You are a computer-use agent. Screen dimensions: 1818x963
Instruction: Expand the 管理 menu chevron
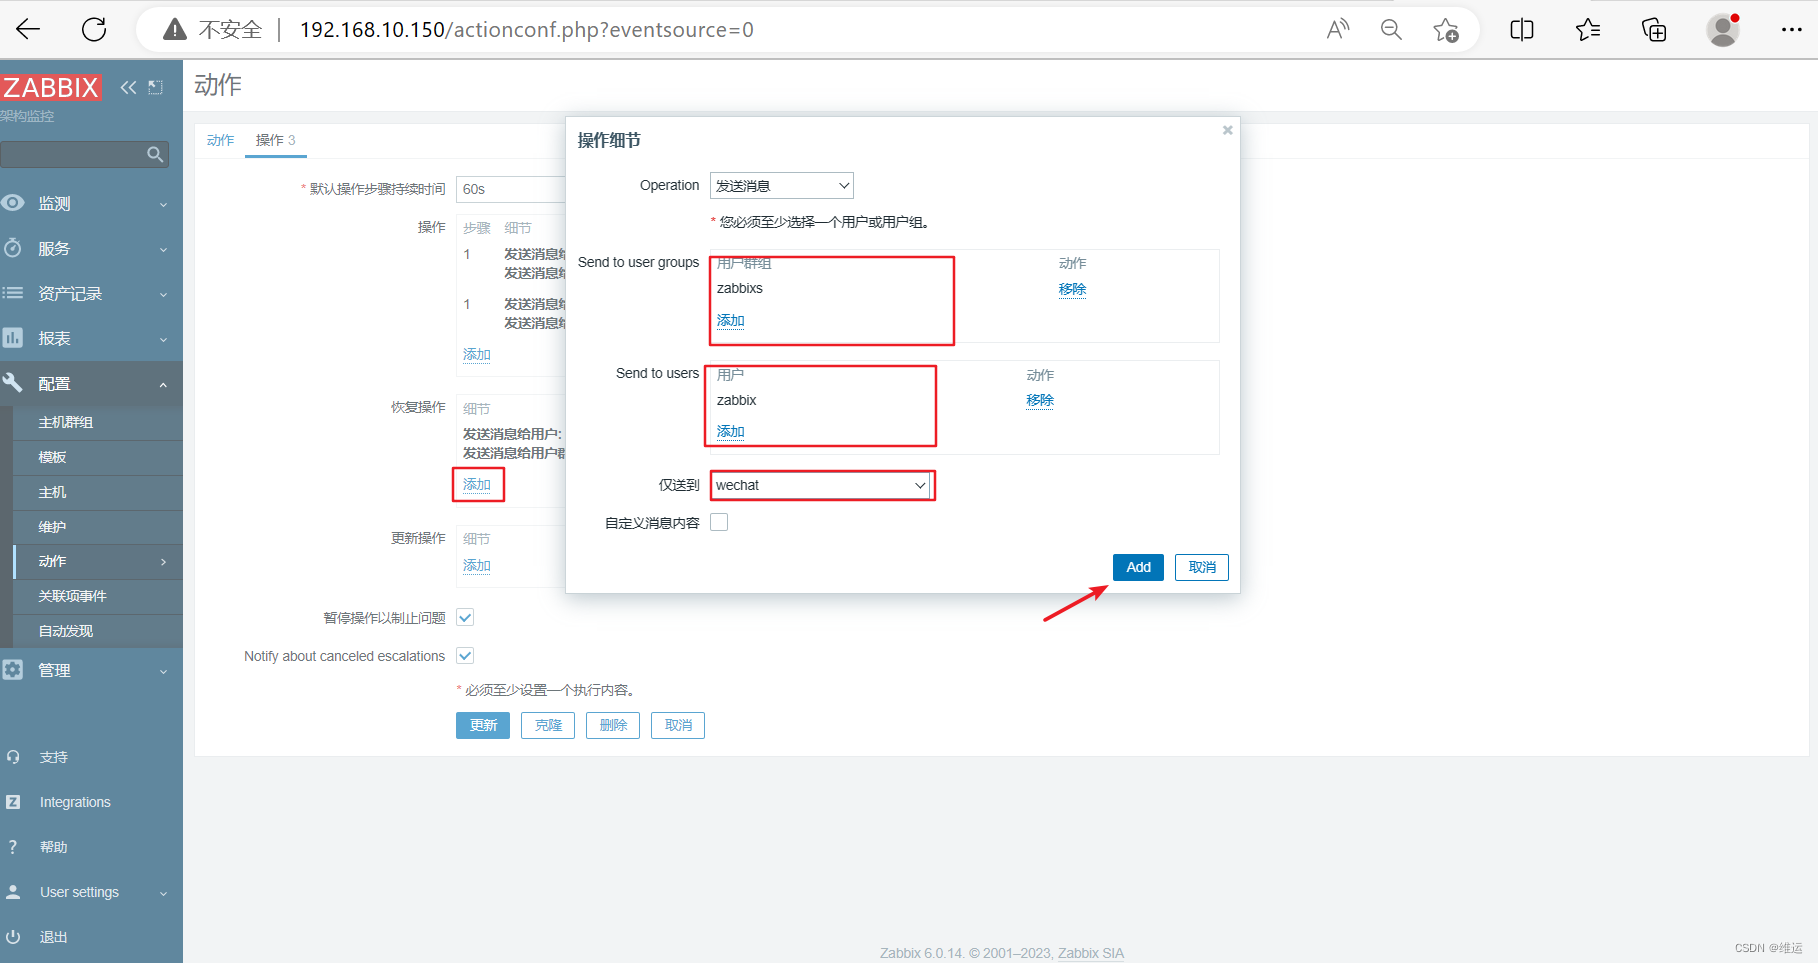163,671
